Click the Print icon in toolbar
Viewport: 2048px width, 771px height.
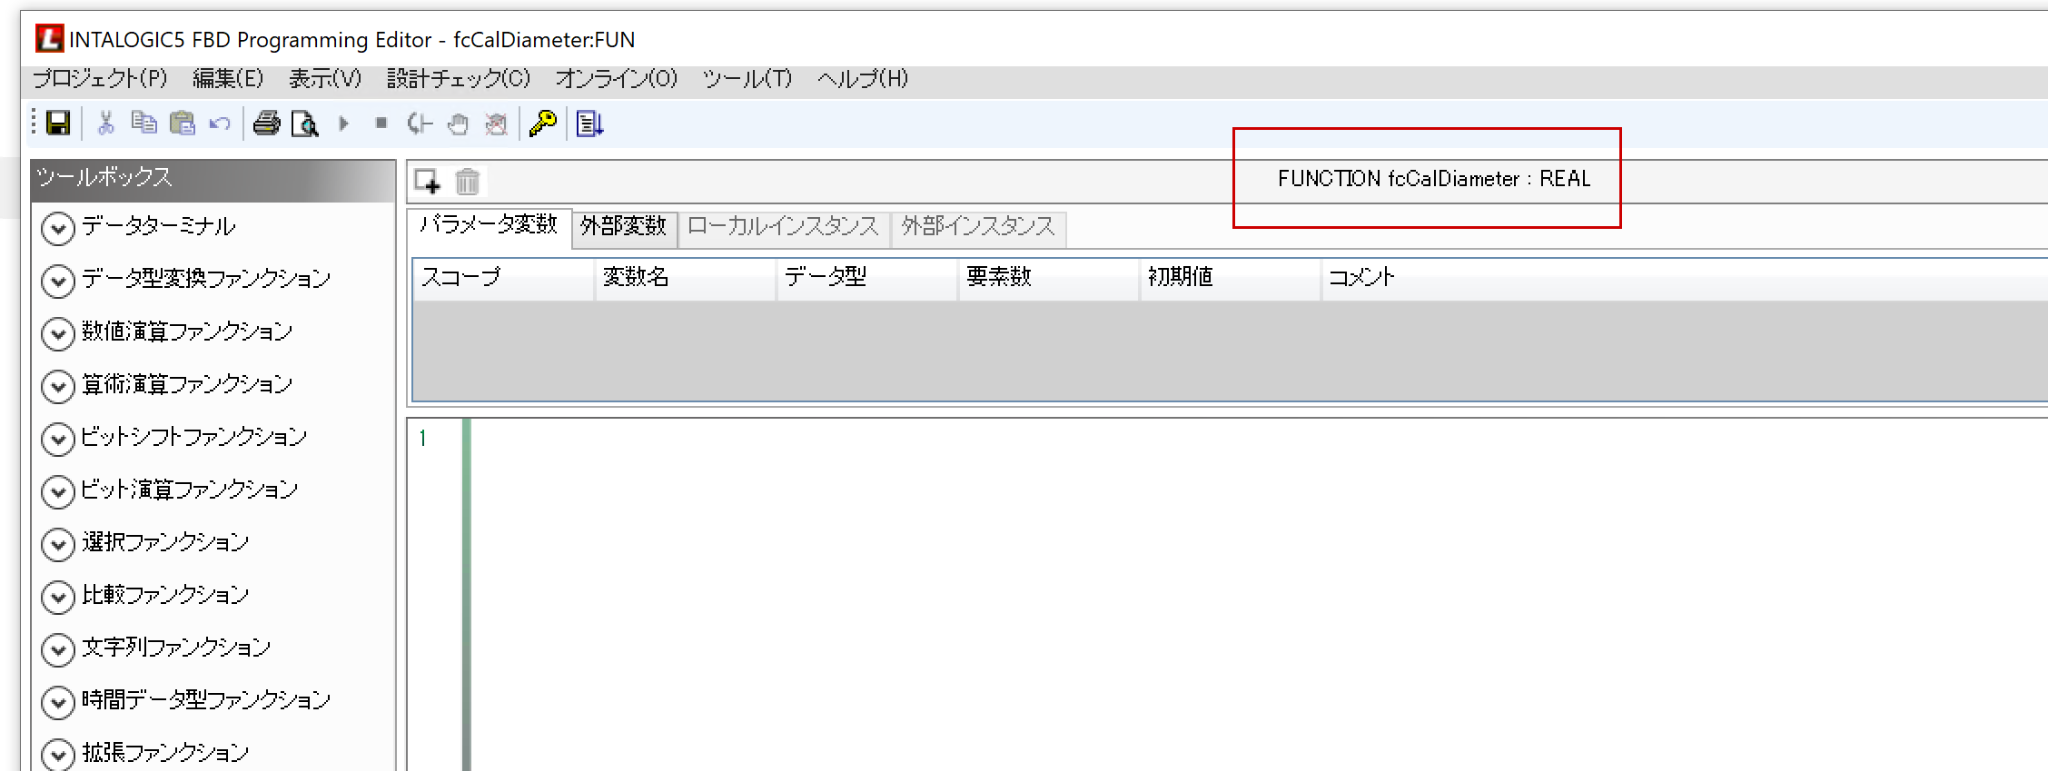point(266,123)
